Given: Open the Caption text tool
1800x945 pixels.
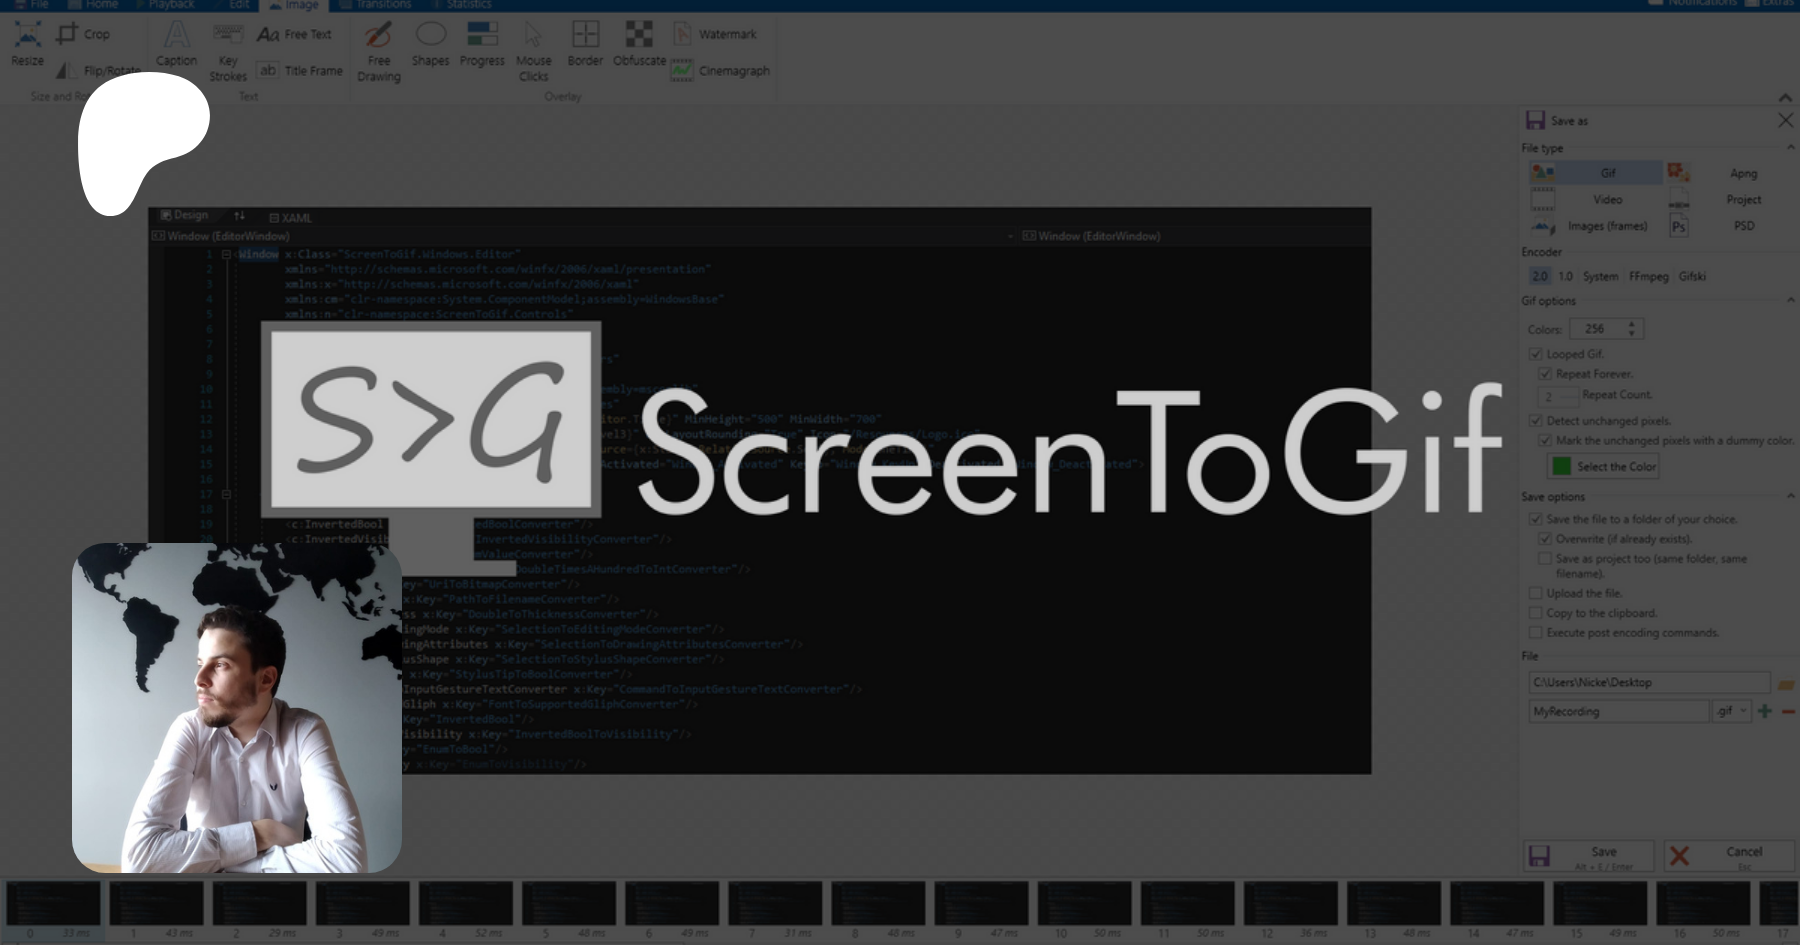Looking at the screenshot, I should coord(176,44).
